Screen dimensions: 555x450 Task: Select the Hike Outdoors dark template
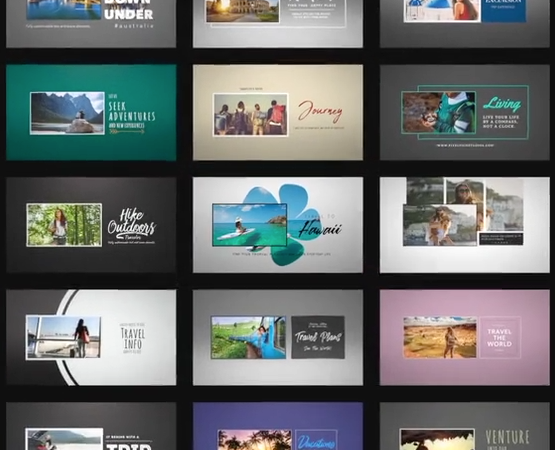[91, 225]
